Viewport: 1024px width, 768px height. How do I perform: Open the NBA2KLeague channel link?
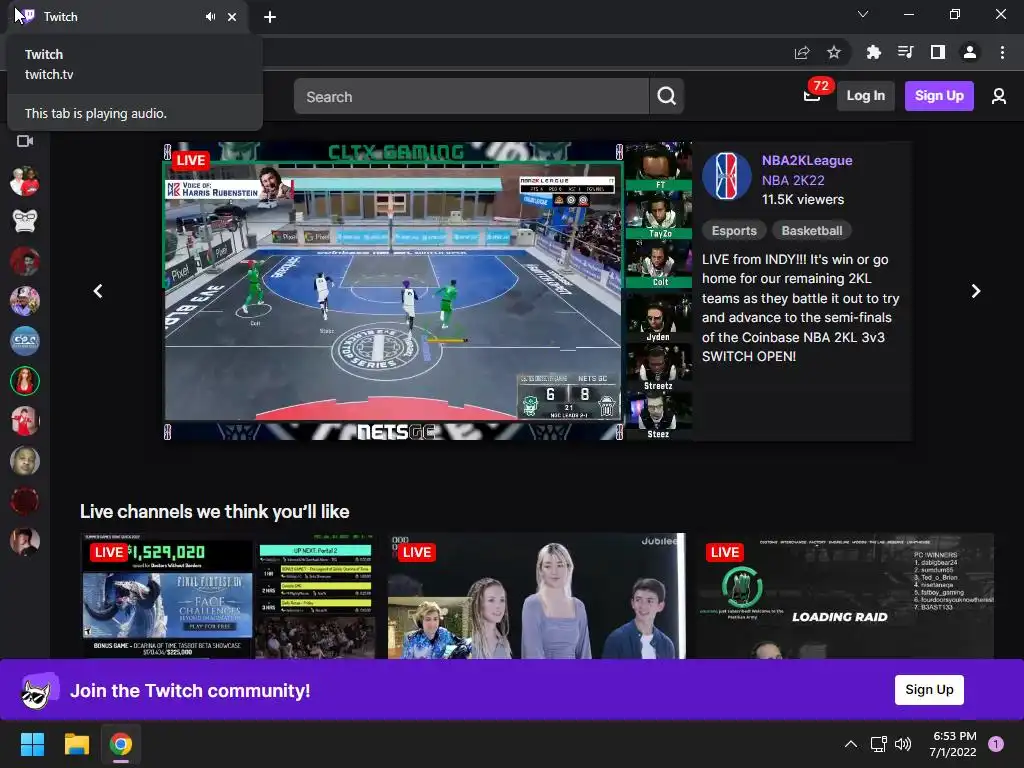[807, 161]
